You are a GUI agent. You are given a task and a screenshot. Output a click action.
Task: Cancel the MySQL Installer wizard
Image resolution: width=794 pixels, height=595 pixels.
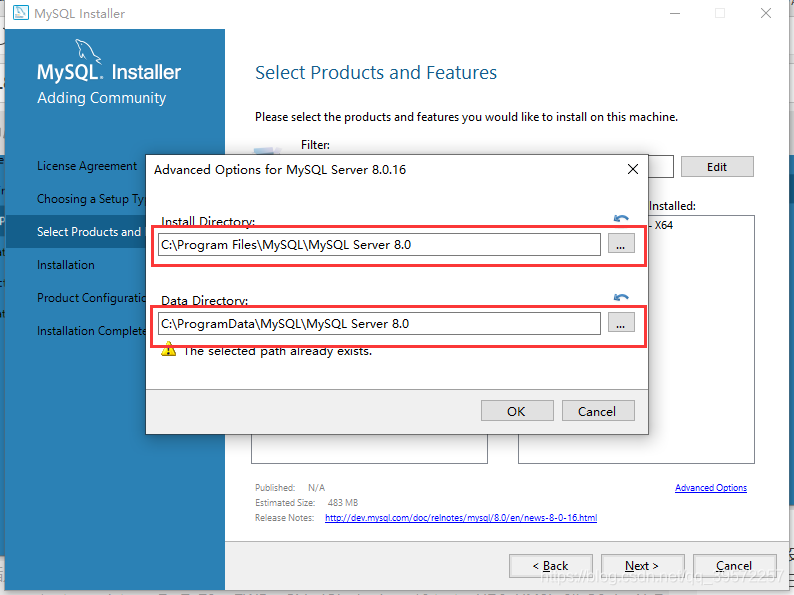point(734,566)
